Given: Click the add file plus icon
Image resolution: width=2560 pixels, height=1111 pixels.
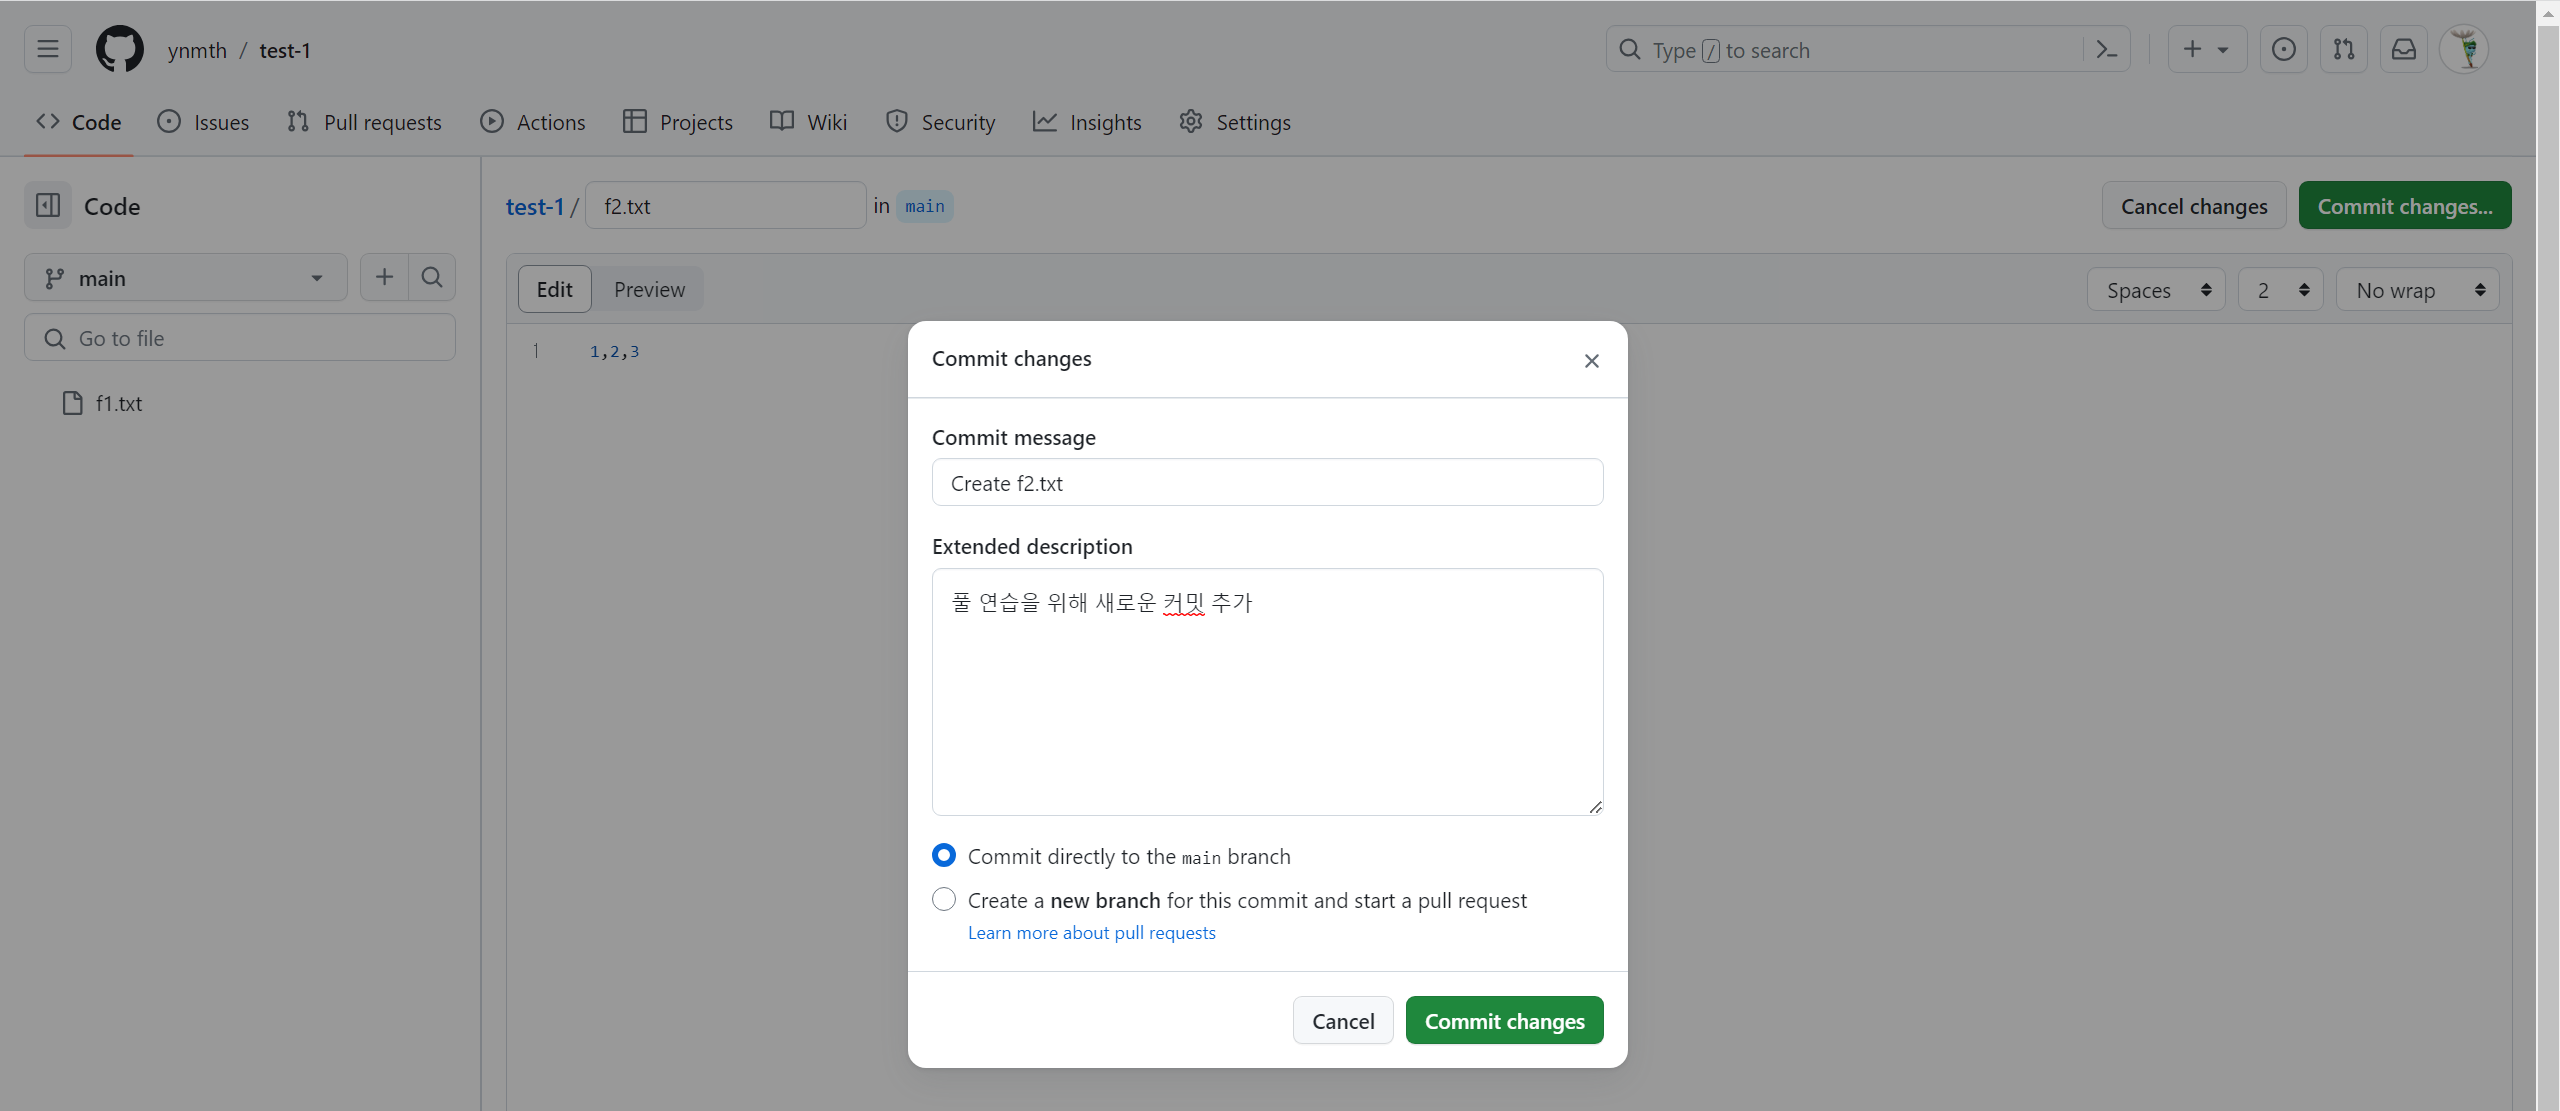Looking at the screenshot, I should point(384,277).
